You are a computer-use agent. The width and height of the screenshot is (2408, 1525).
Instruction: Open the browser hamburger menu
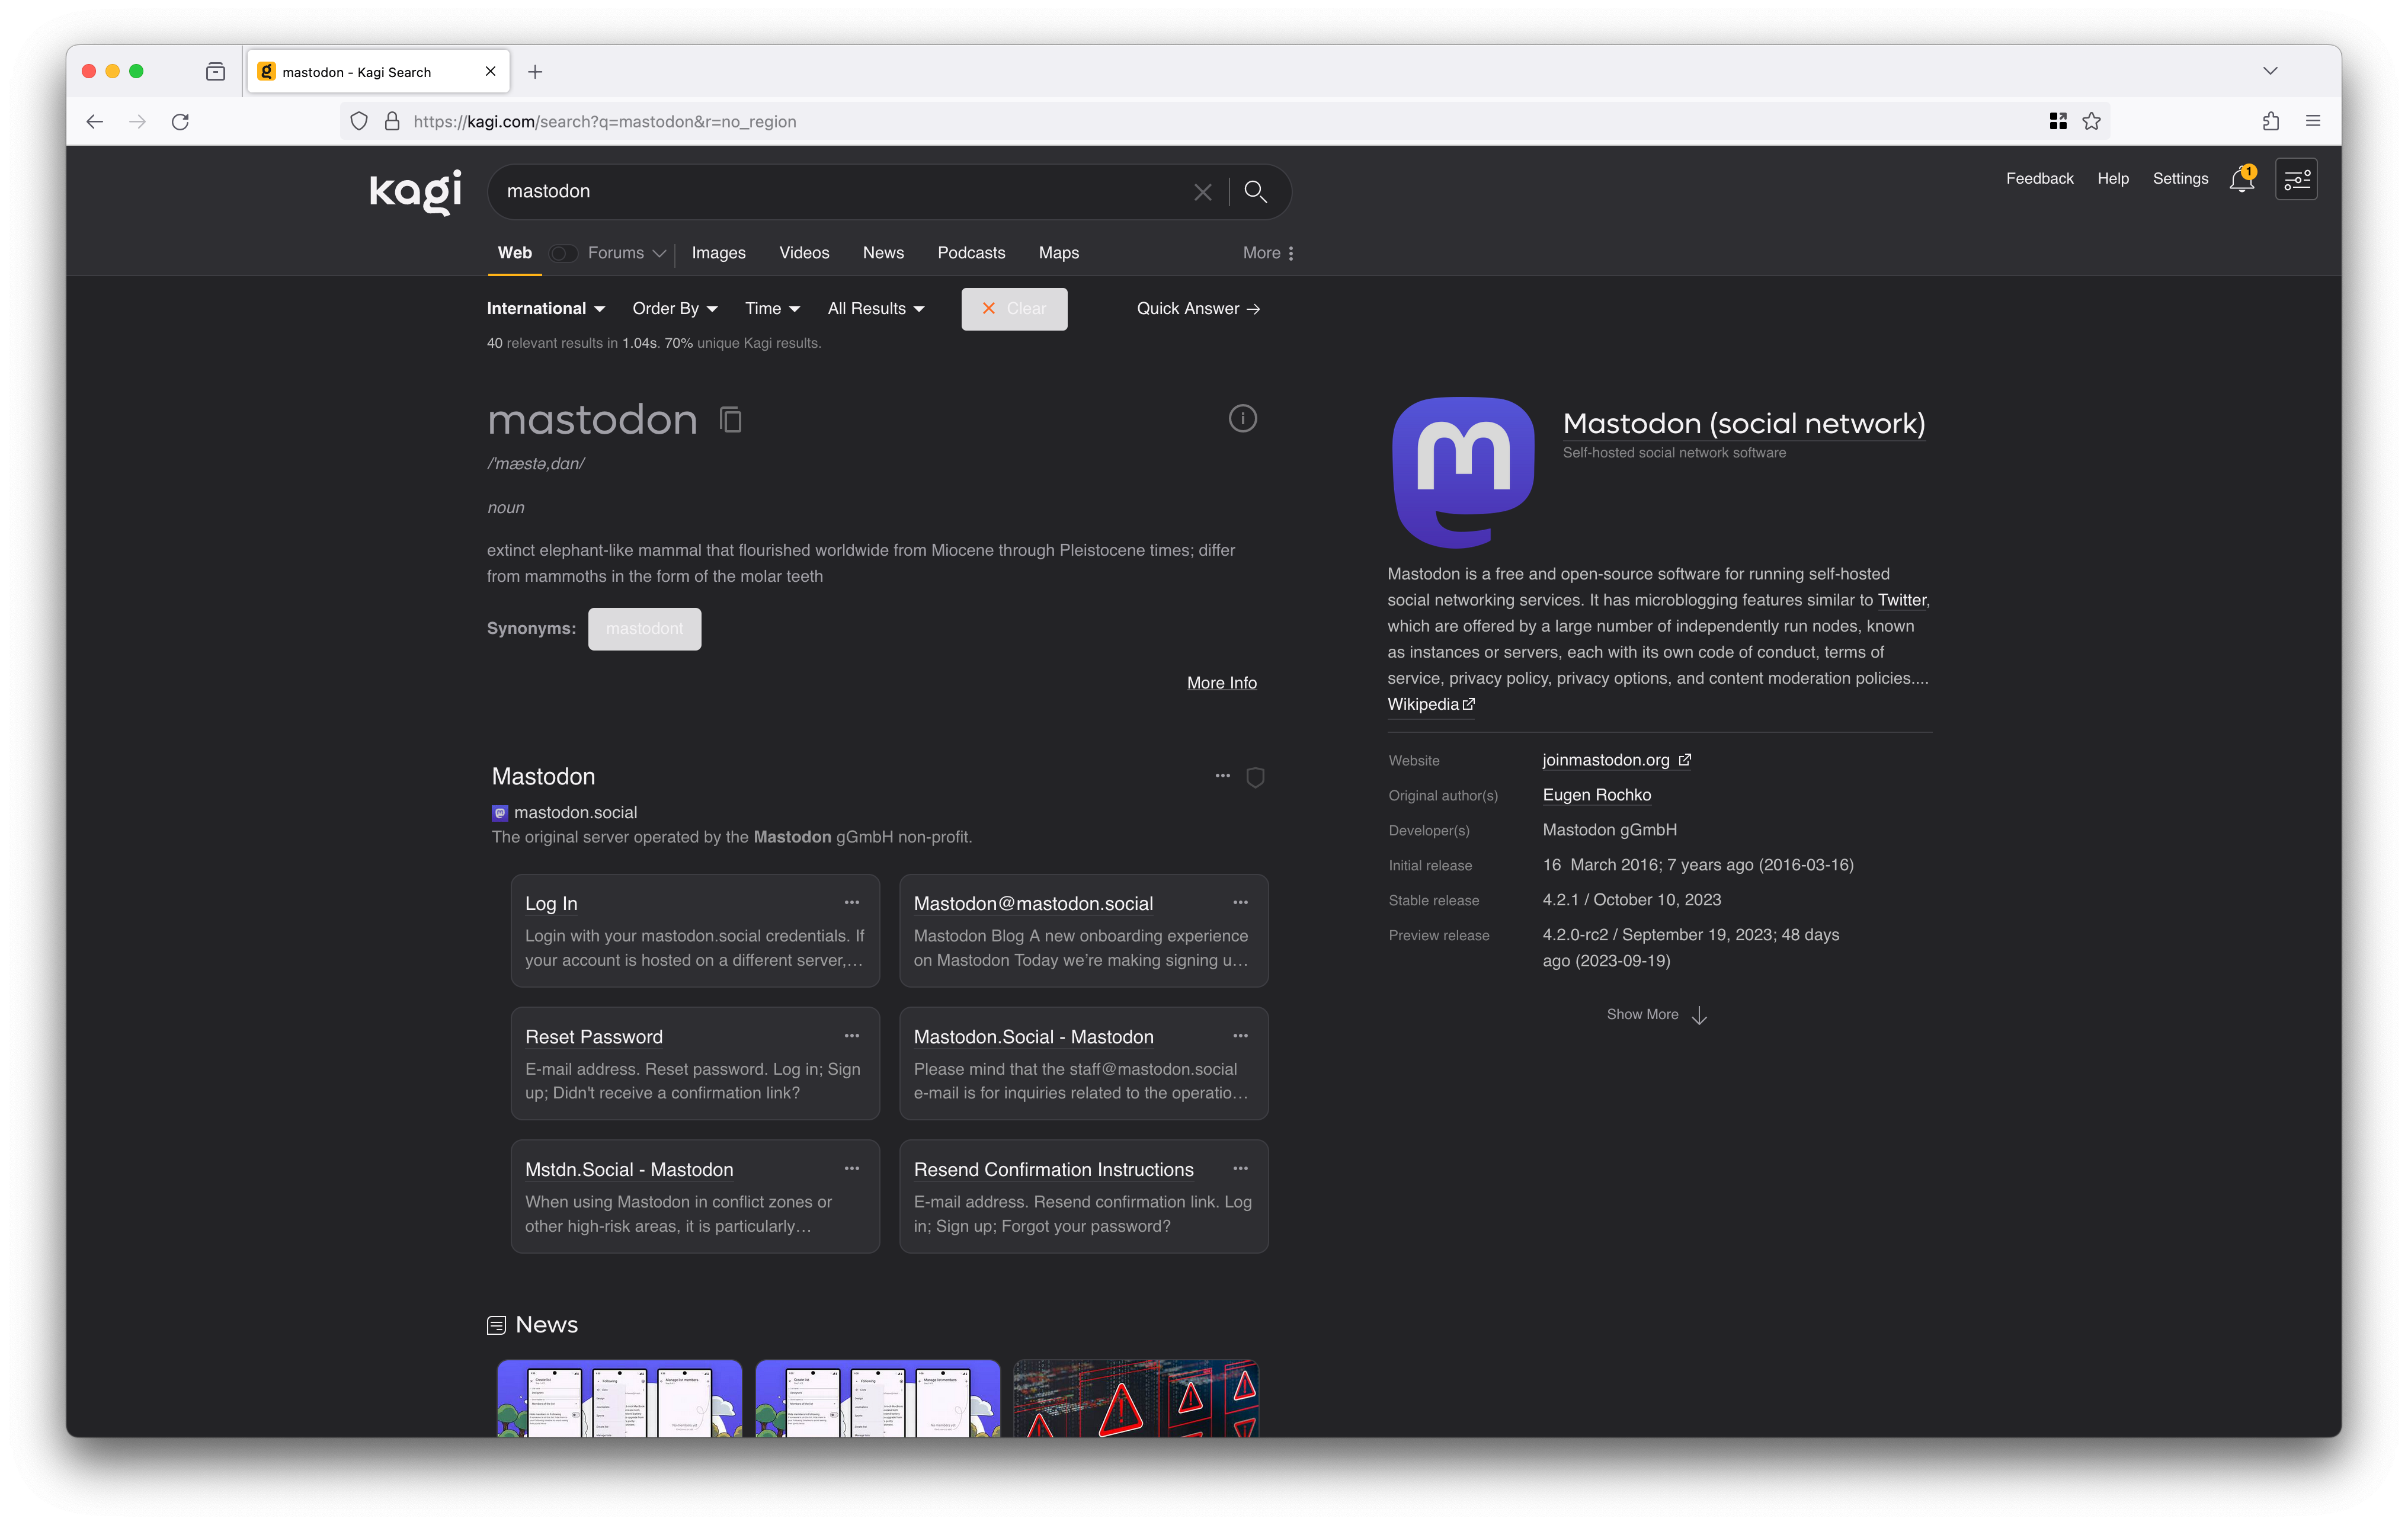coord(2313,122)
